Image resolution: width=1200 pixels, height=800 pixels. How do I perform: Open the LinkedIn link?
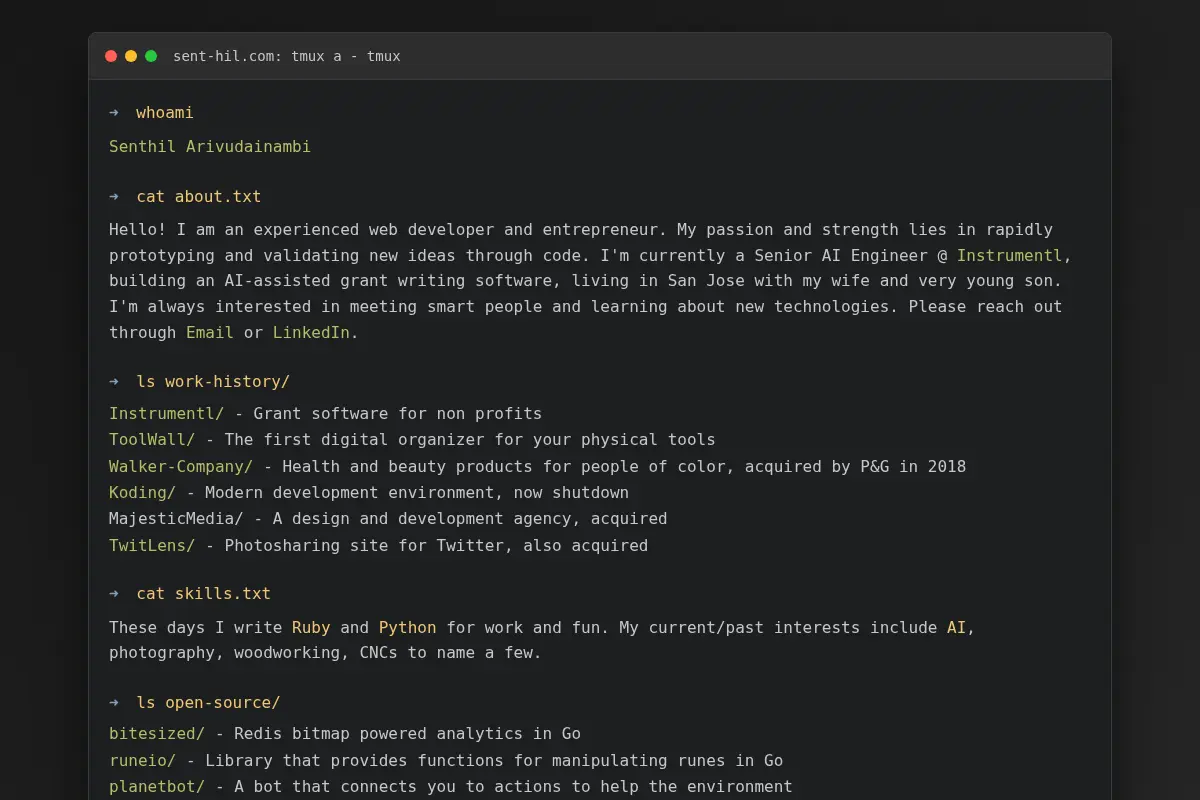pyautogui.click(x=311, y=332)
